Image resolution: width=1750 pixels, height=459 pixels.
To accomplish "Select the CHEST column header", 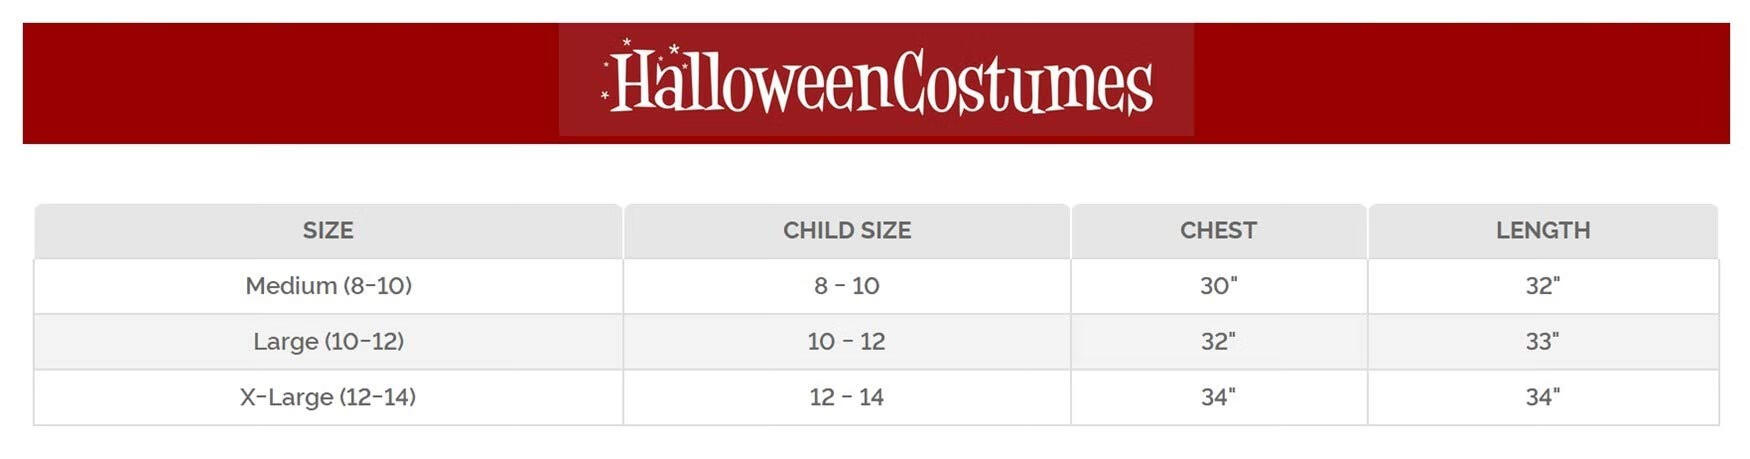I will [x=1218, y=231].
